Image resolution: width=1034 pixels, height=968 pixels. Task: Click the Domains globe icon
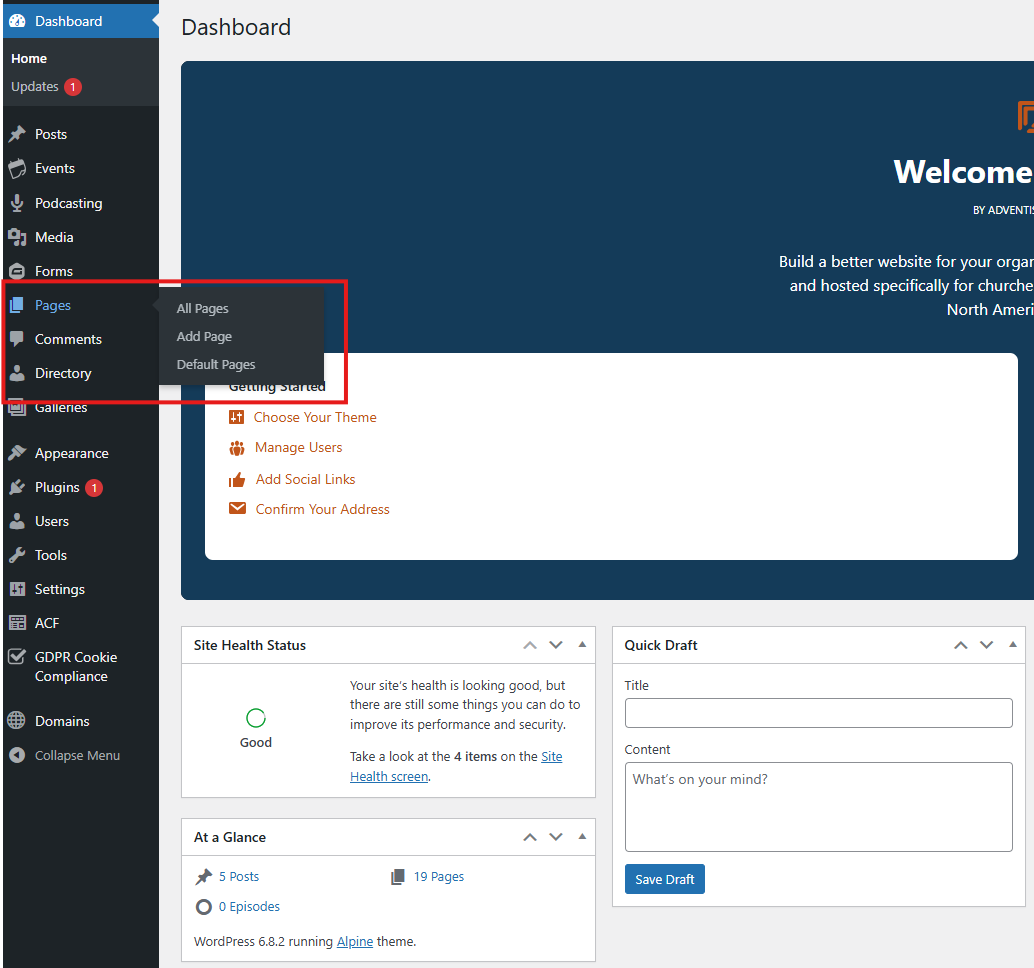click(16, 721)
